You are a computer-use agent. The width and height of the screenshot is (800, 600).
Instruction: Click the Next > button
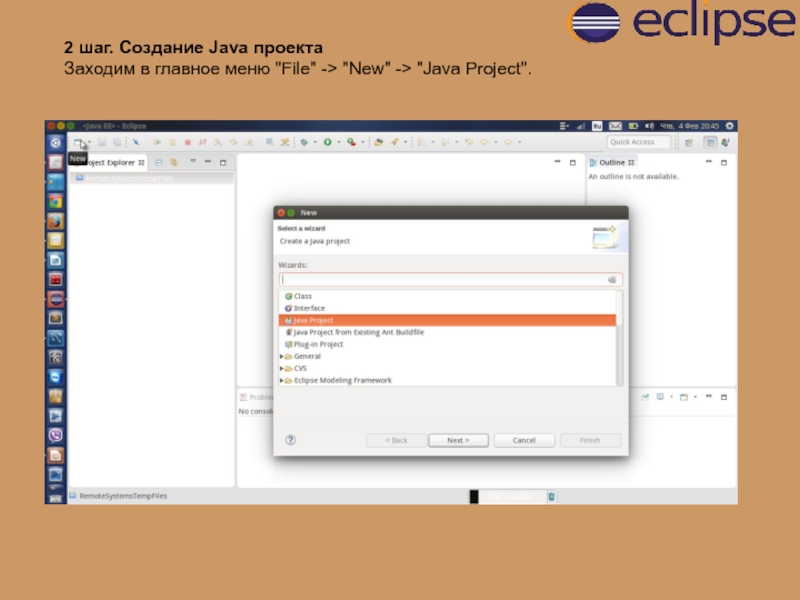coord(458,440)
